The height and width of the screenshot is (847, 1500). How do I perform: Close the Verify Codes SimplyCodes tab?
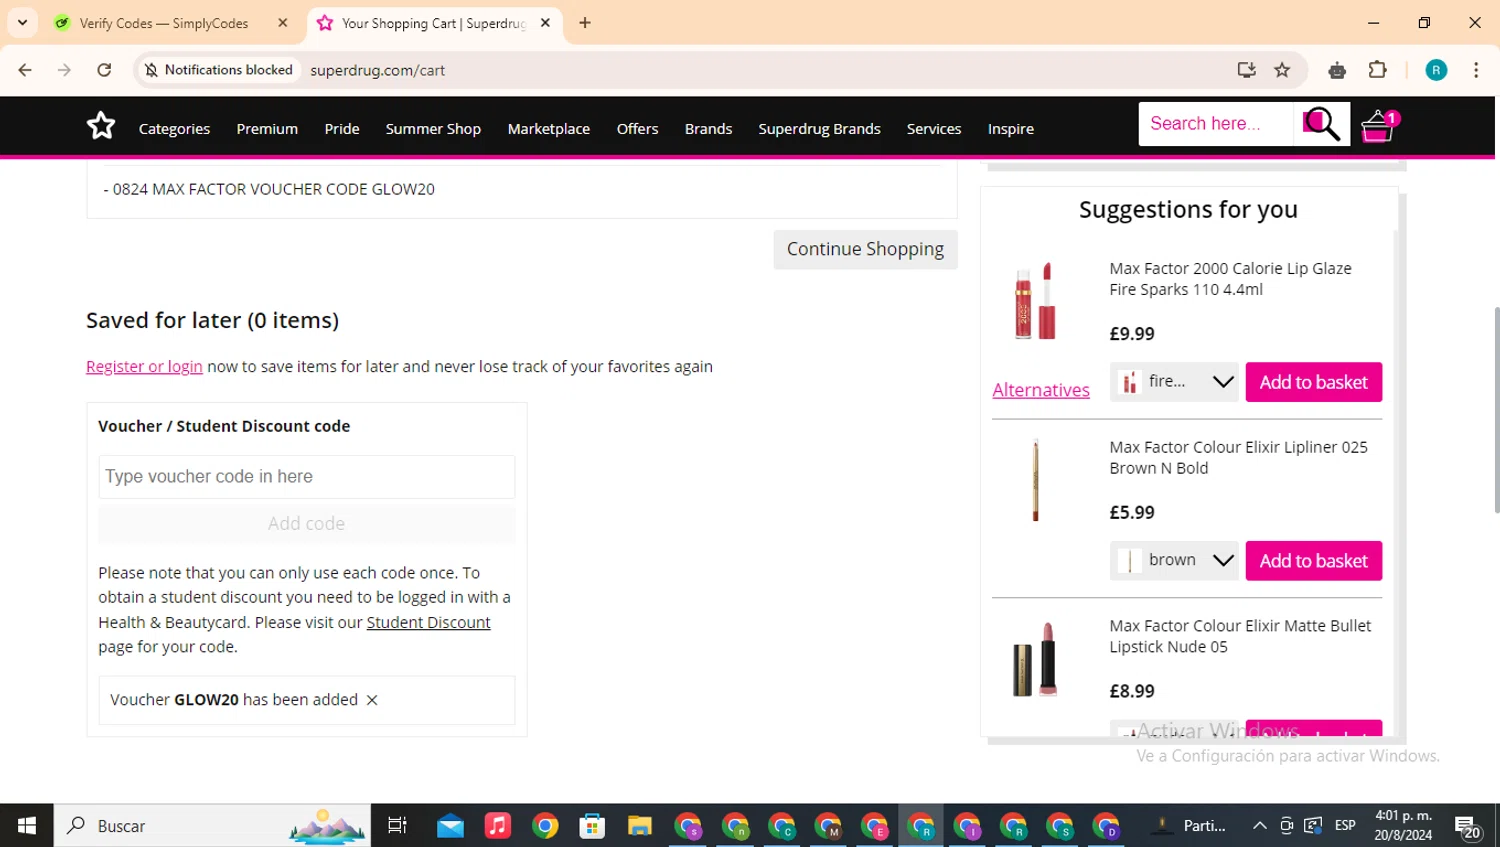[x=283, y=22]
